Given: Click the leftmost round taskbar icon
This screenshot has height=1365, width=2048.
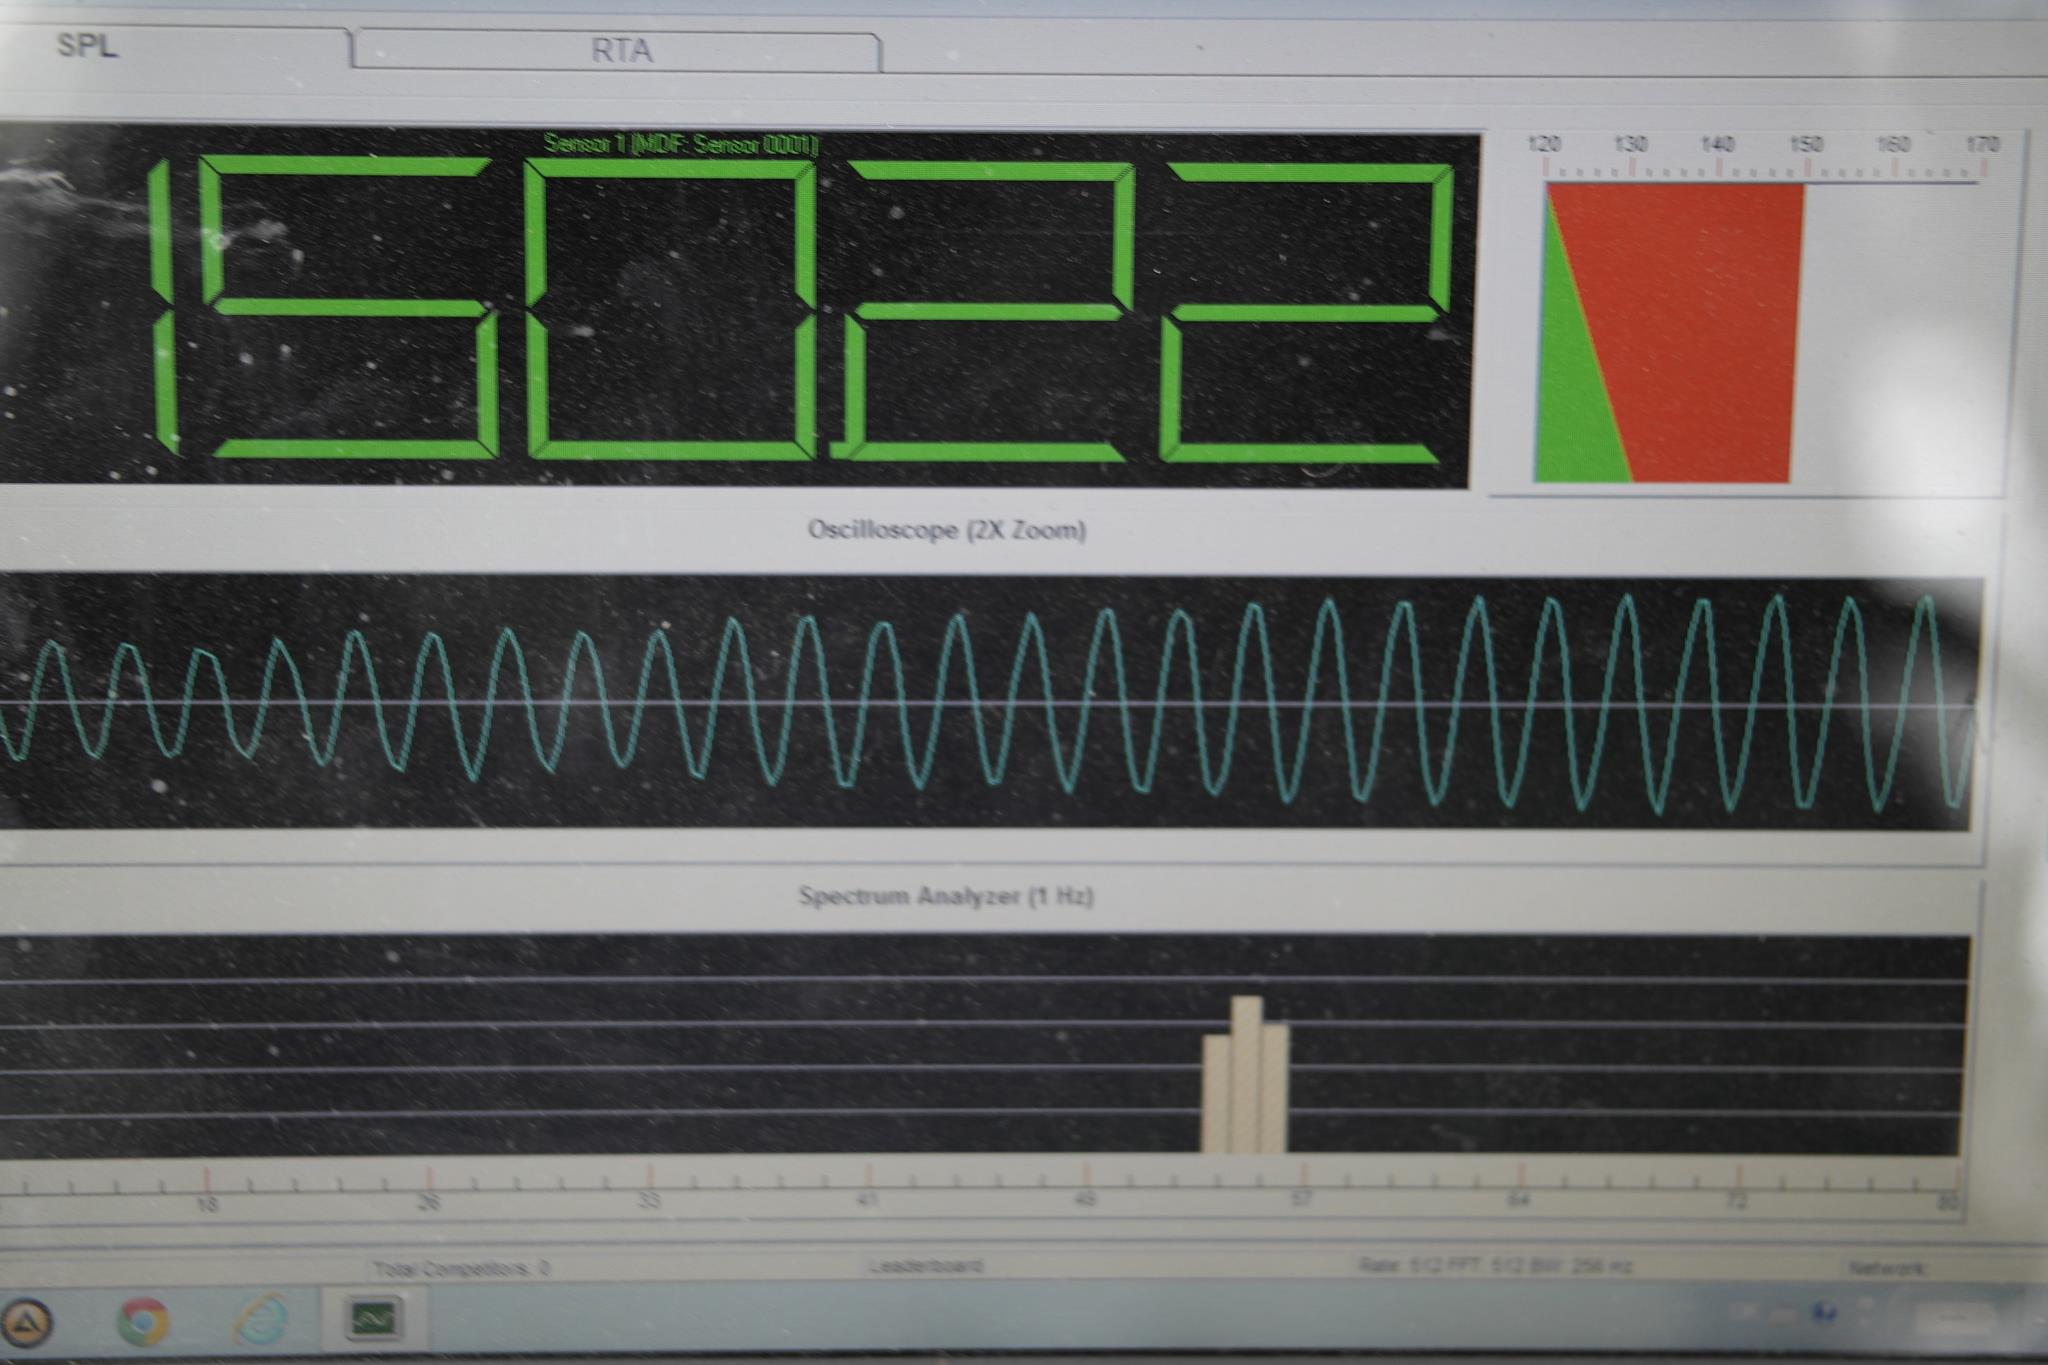Looking at the screenshot, I should pyautogui.click(x=27, y=1323).
